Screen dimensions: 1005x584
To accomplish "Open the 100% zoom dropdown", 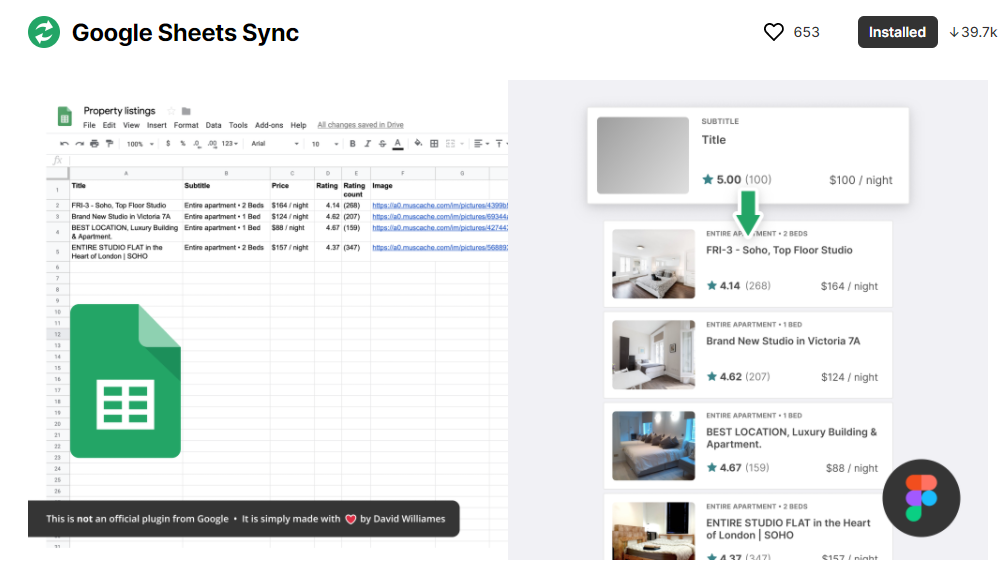I will (140, 144).
